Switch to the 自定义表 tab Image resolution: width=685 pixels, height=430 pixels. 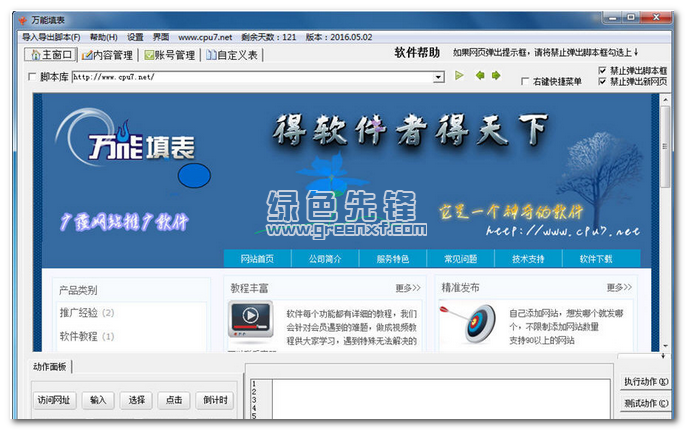(232, 55)
